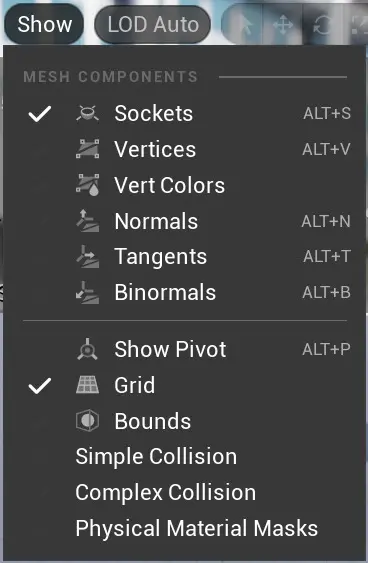Activate the rotate tool in toolbar
This screenshot has width=368, height=563.
tap(322, 25)
